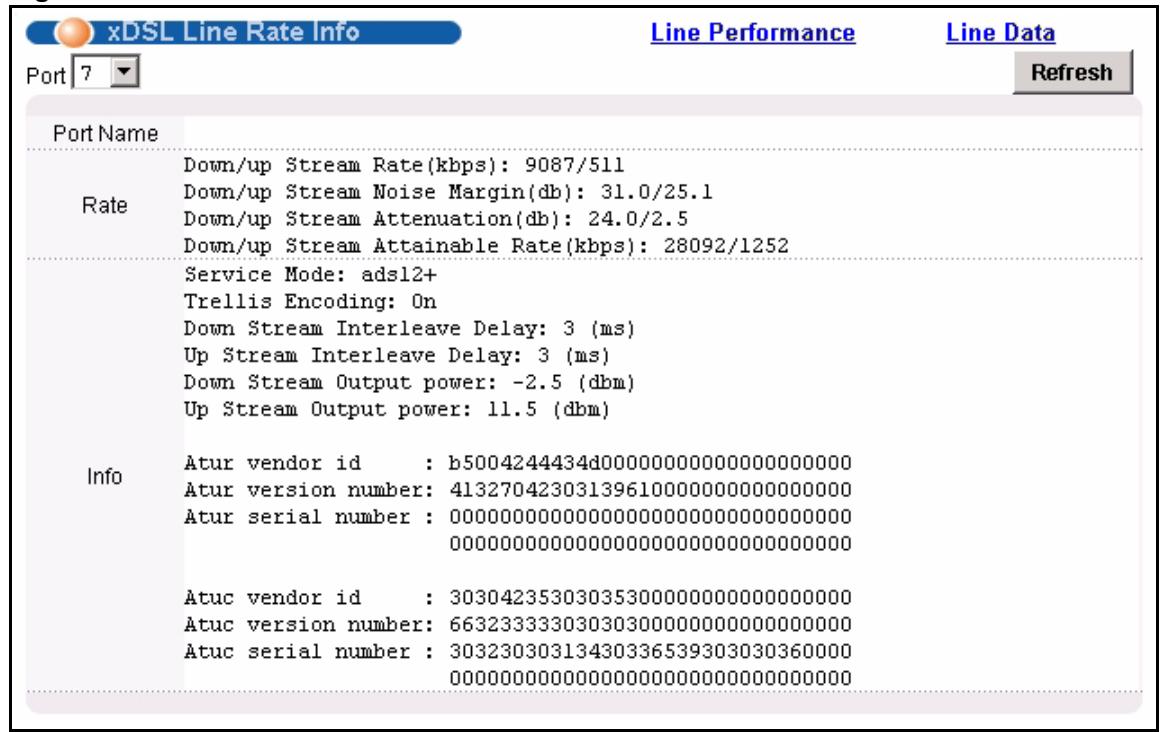The height and width of the screenshot is (732, 1162).
Task: Open the Line Performance link
Action: [x=753, y=33]
